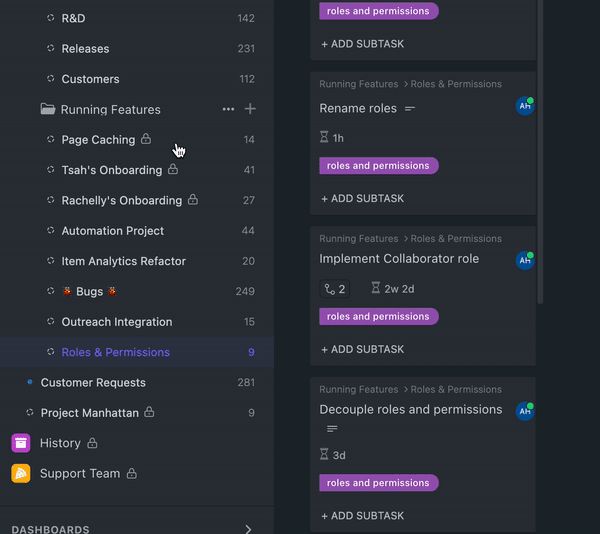Click the History archive icon

21,442
